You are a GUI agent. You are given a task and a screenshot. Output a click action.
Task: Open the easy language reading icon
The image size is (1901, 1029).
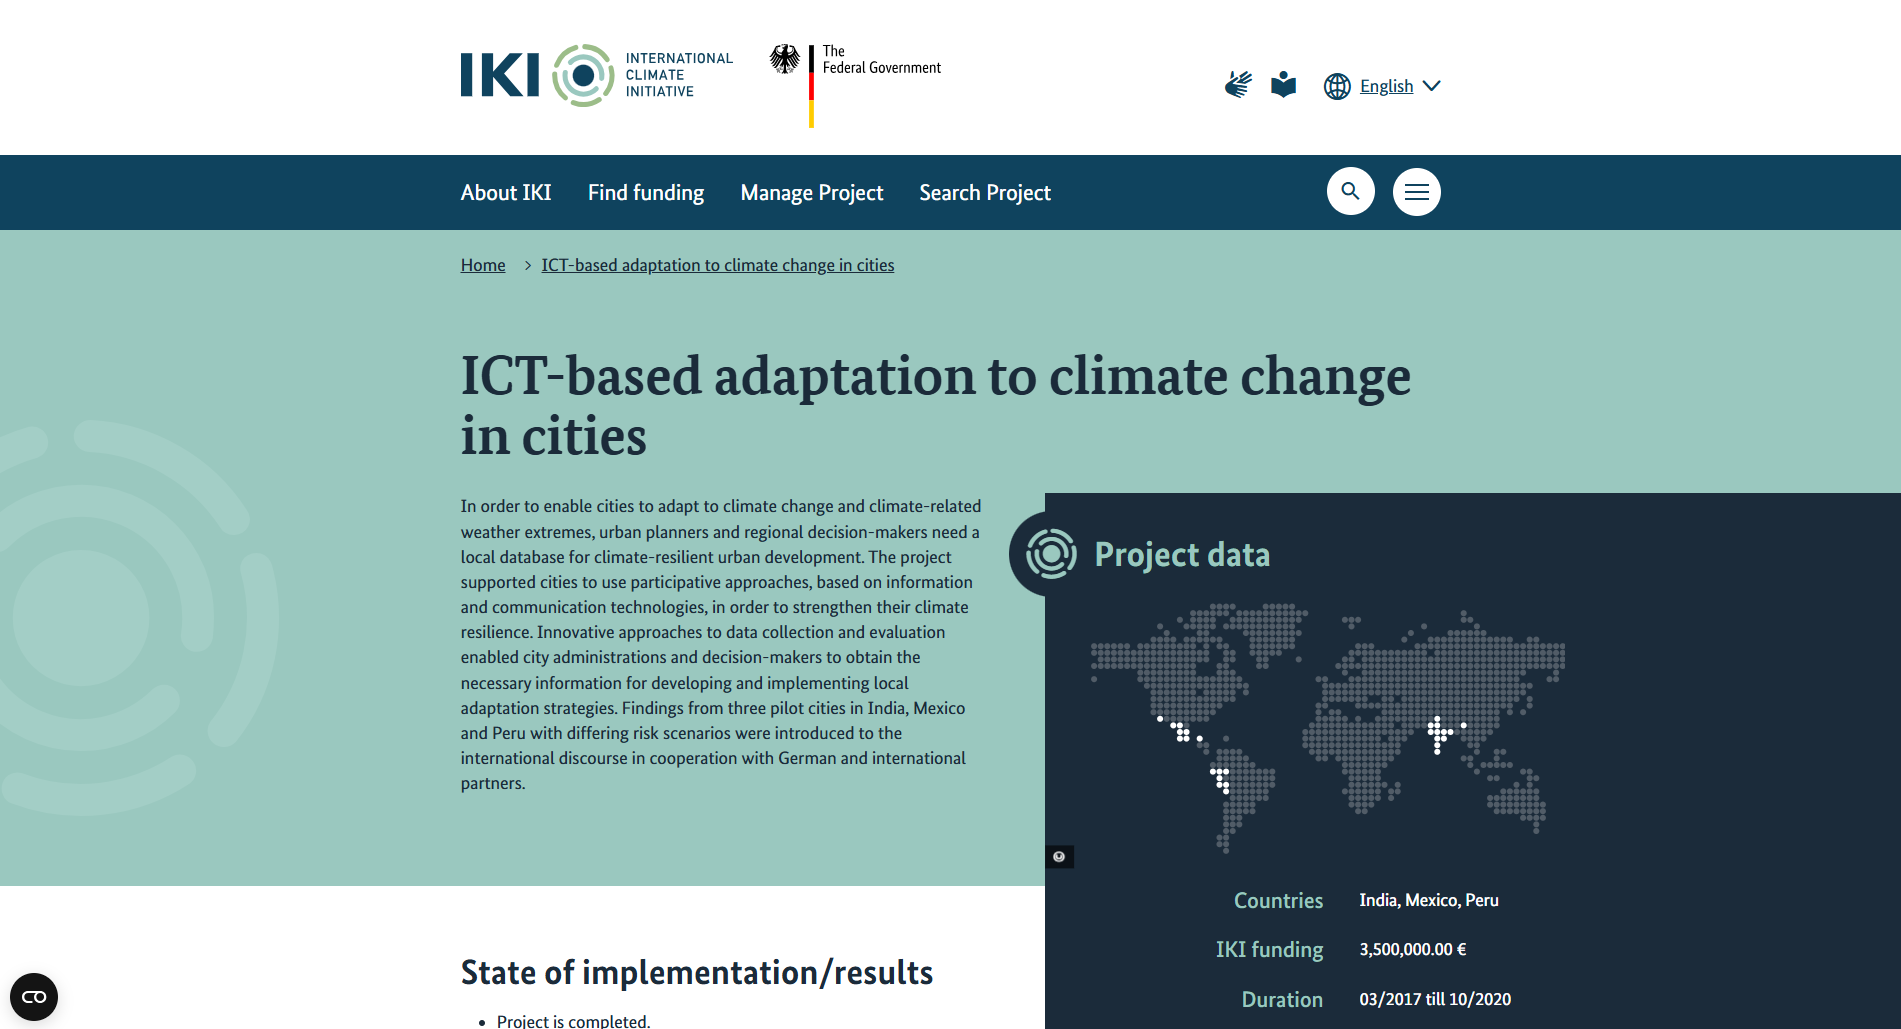[x=1283, y=85]
